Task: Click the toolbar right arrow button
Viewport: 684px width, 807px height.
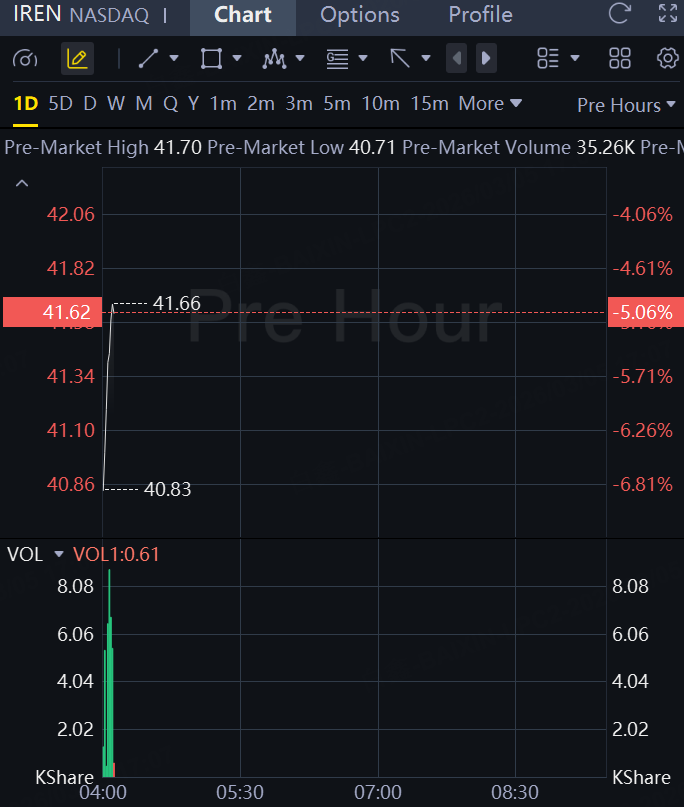Action: click(x=486, y=59)
